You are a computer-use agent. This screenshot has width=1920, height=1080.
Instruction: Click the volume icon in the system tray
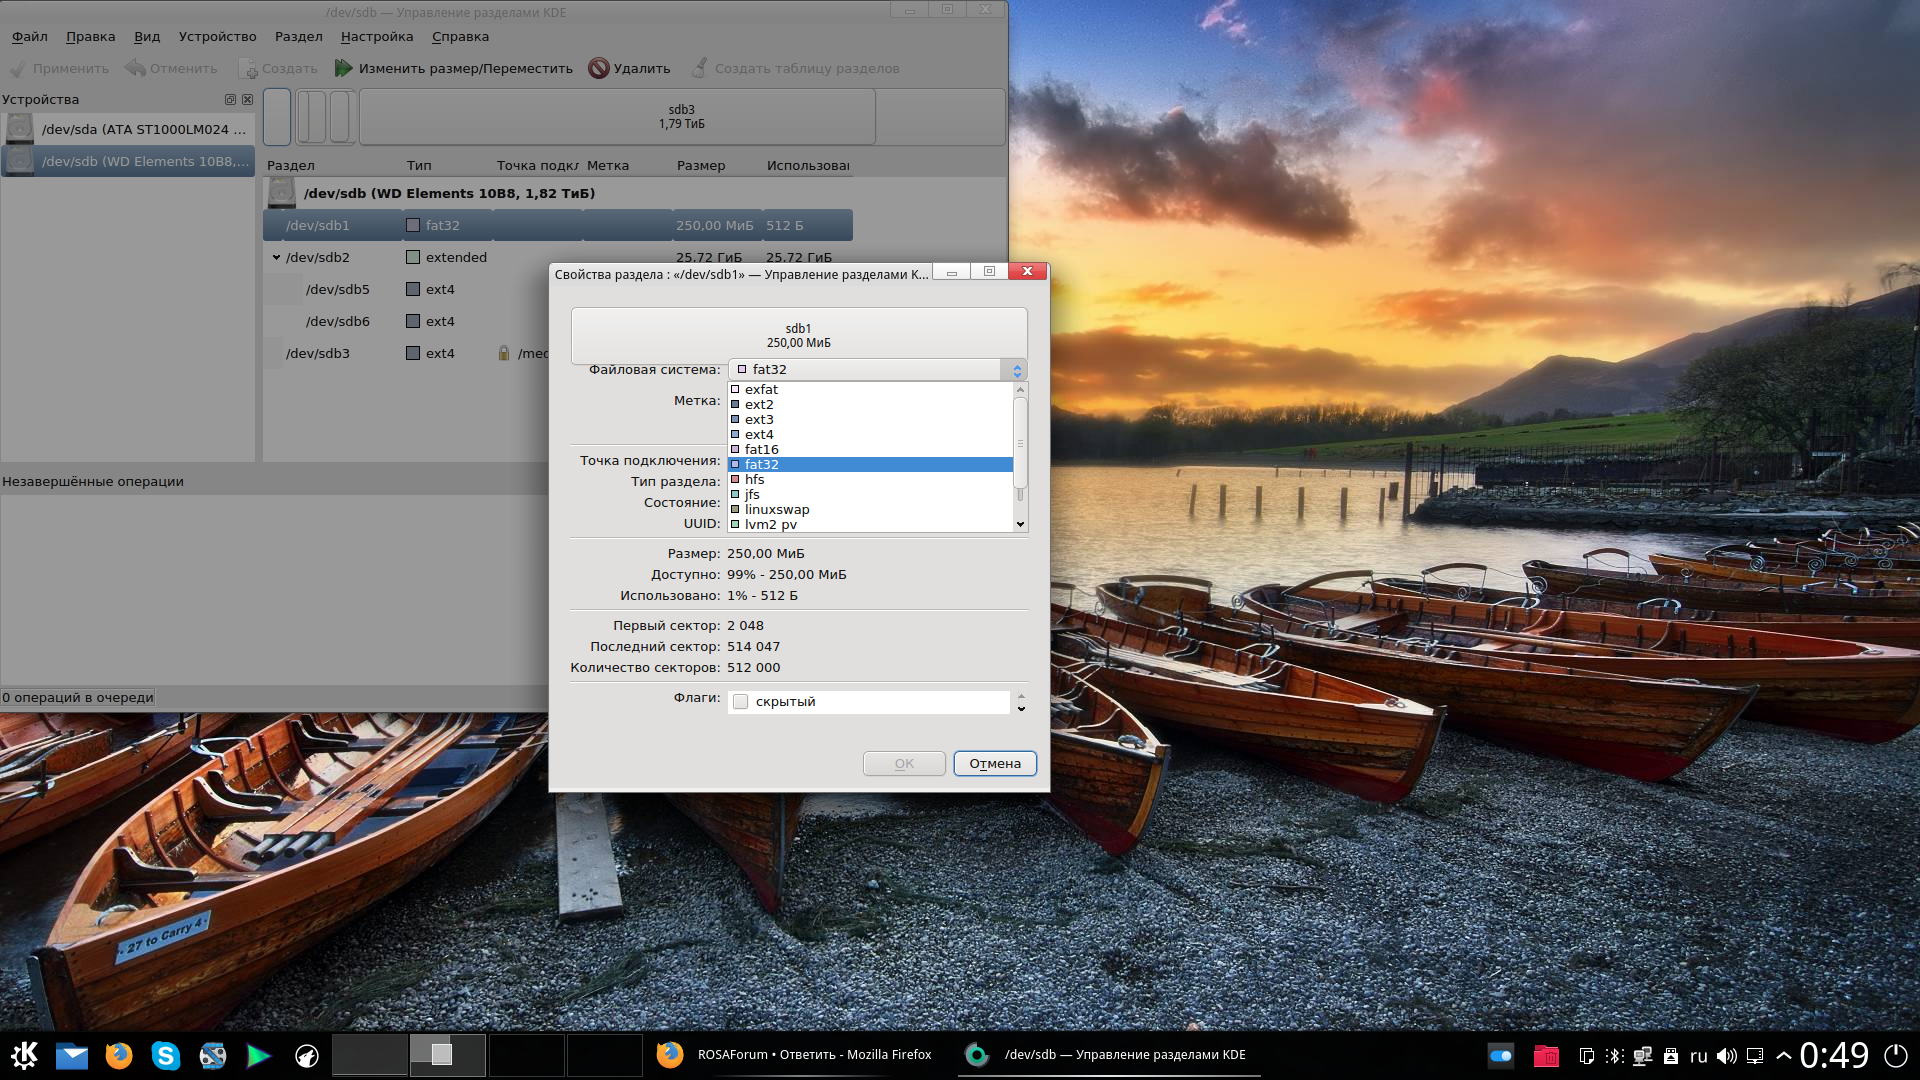coord(1726,1056)
